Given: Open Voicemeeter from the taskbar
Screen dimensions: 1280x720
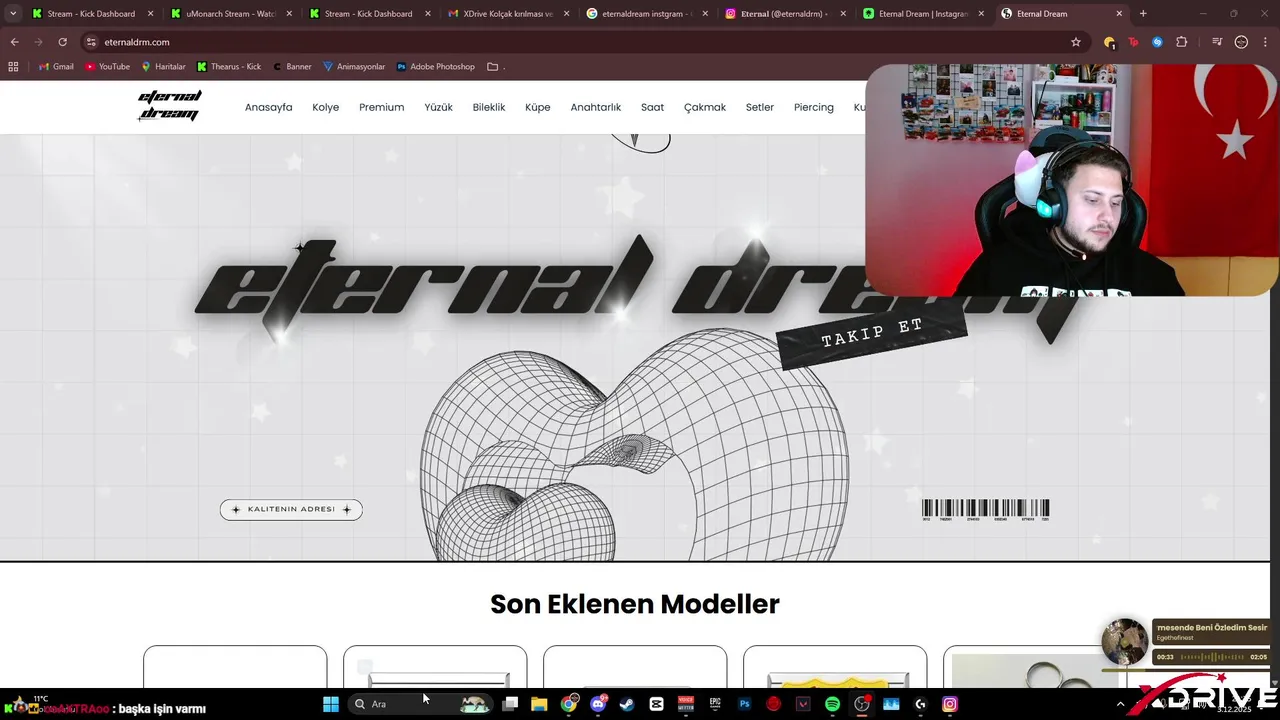Looking at the screenshot, I should (x=686, y=704).
